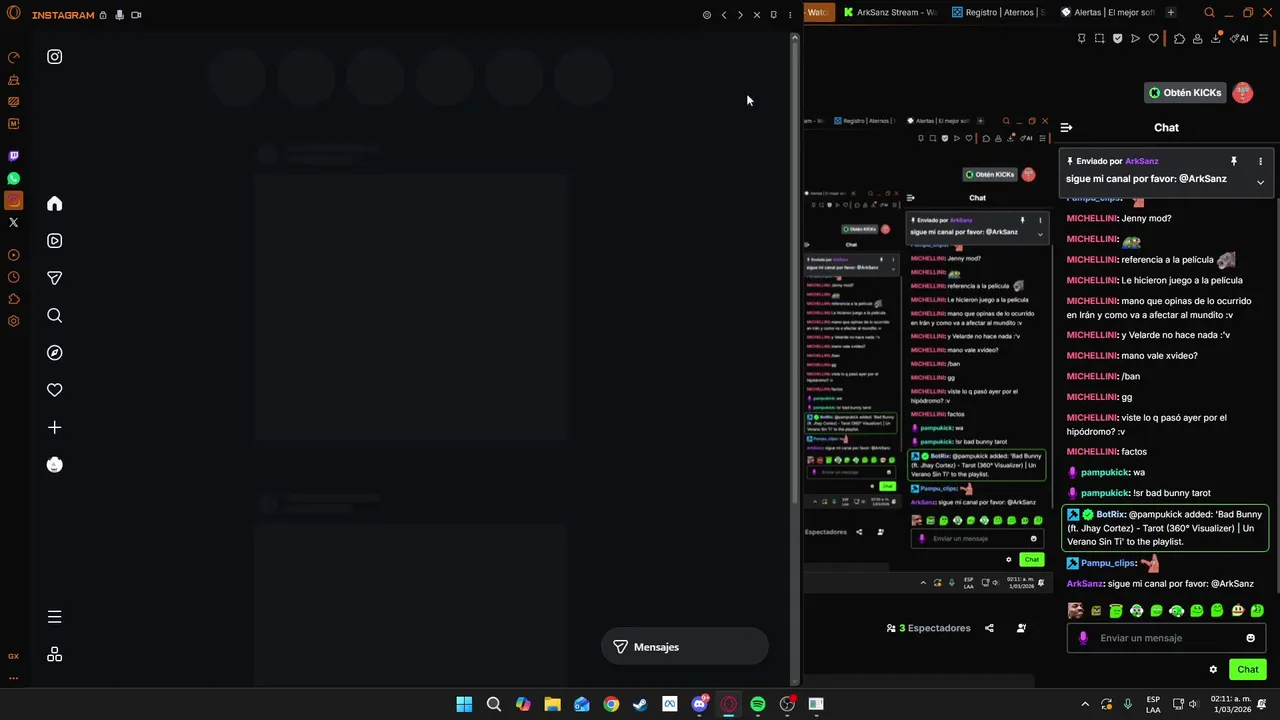Switch to ArkSanz Stream tab
Viewport: 1280px width, 720px height.
(889, 13)
